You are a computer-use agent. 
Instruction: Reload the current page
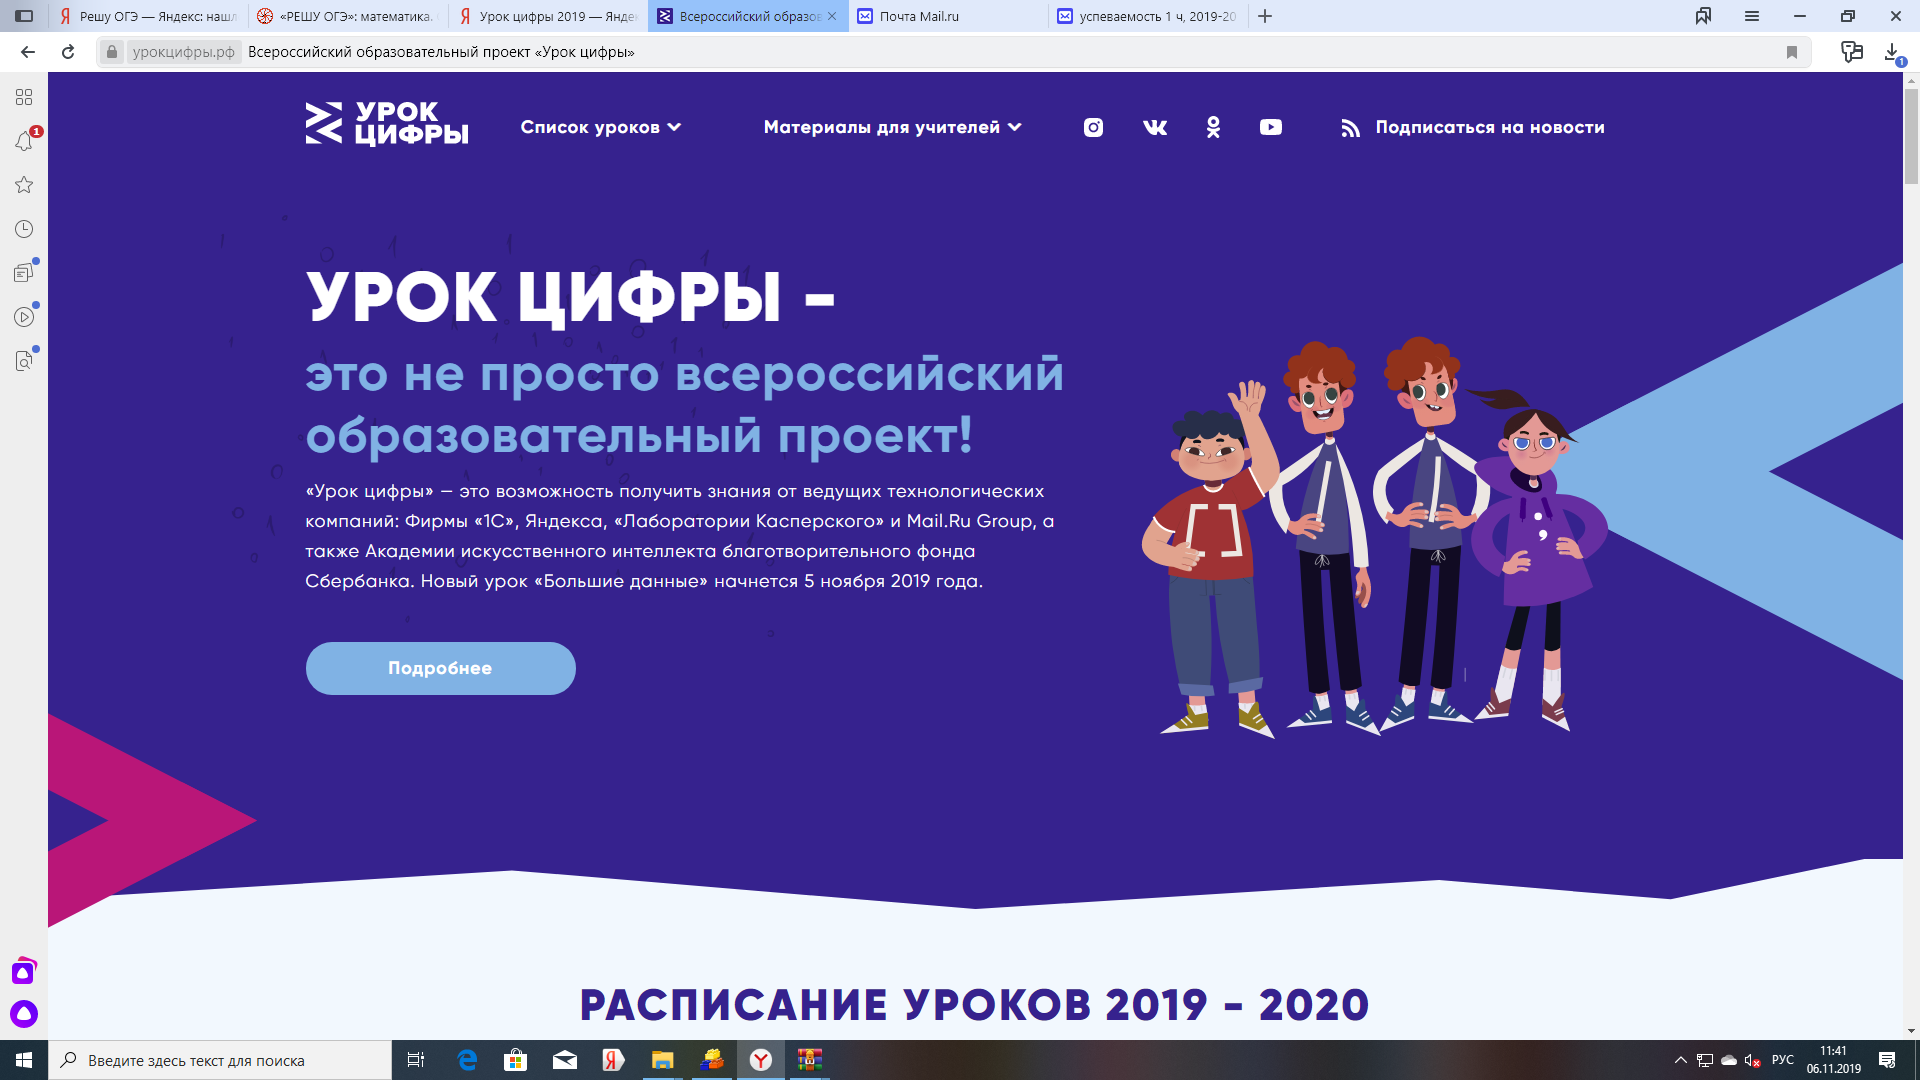point(68,52)
